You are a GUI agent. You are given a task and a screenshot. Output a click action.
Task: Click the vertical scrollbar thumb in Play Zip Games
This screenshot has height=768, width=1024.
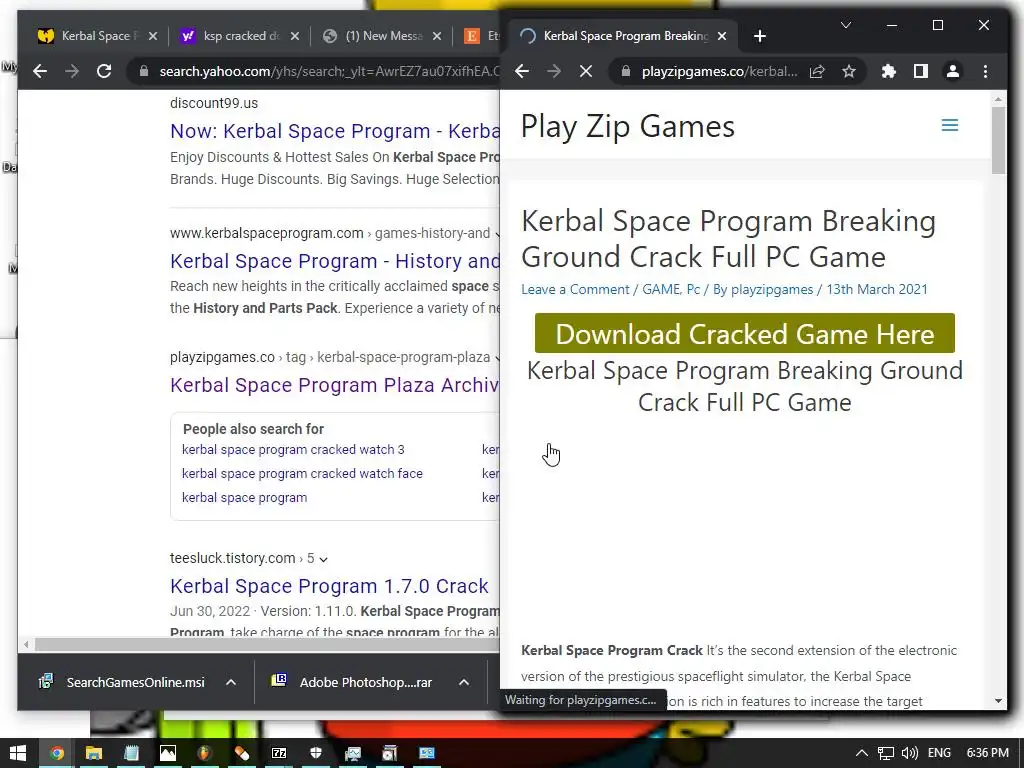(x=997, y=140)
